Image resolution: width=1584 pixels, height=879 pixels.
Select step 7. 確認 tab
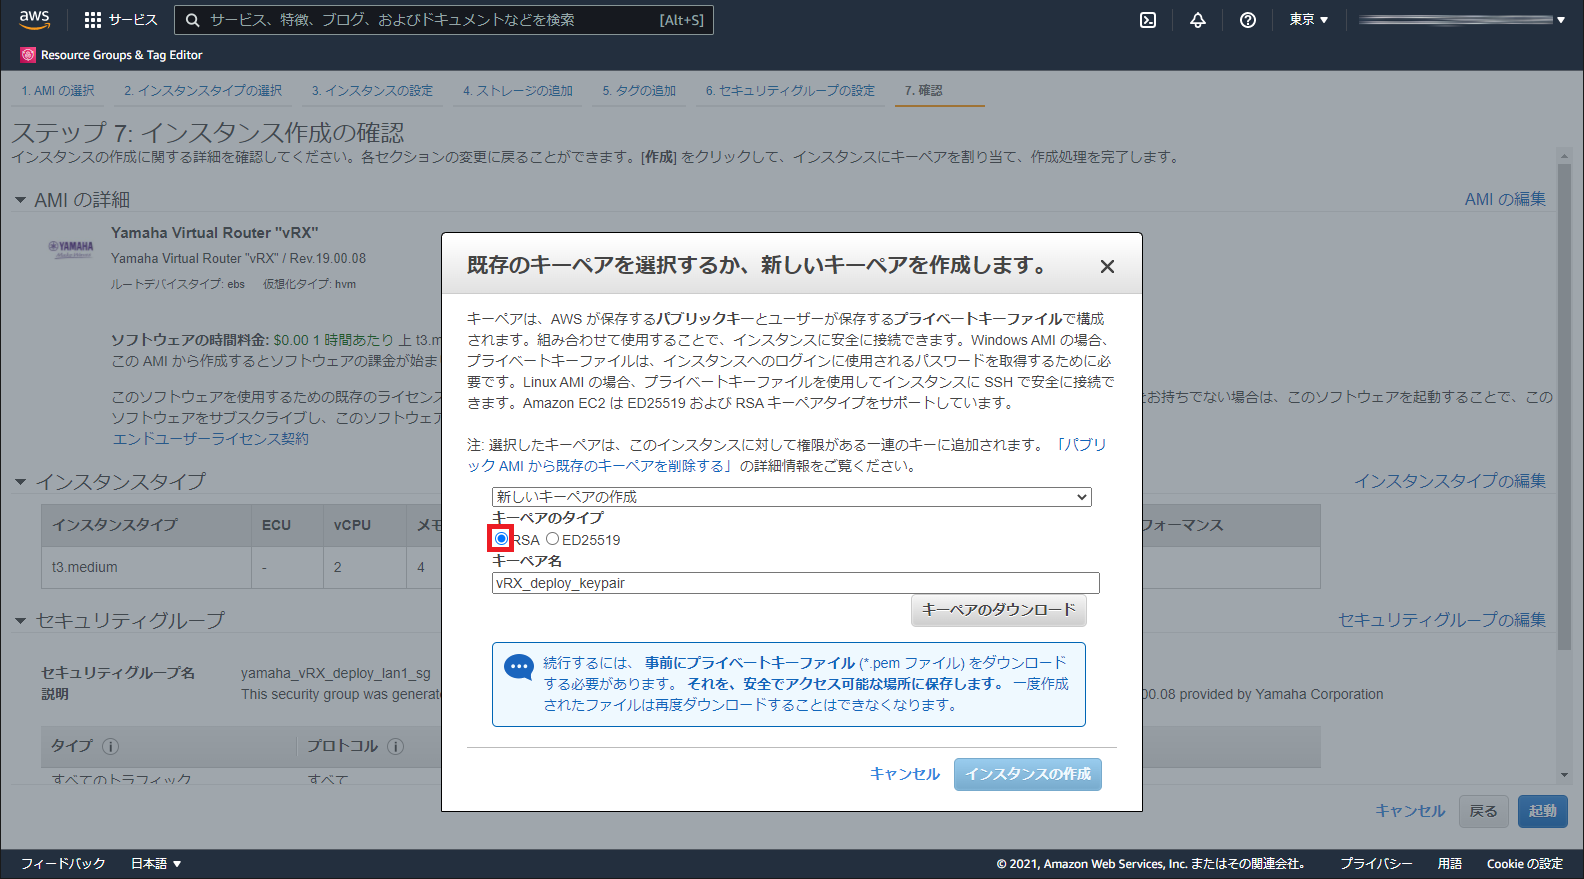[x=924, y=91]
